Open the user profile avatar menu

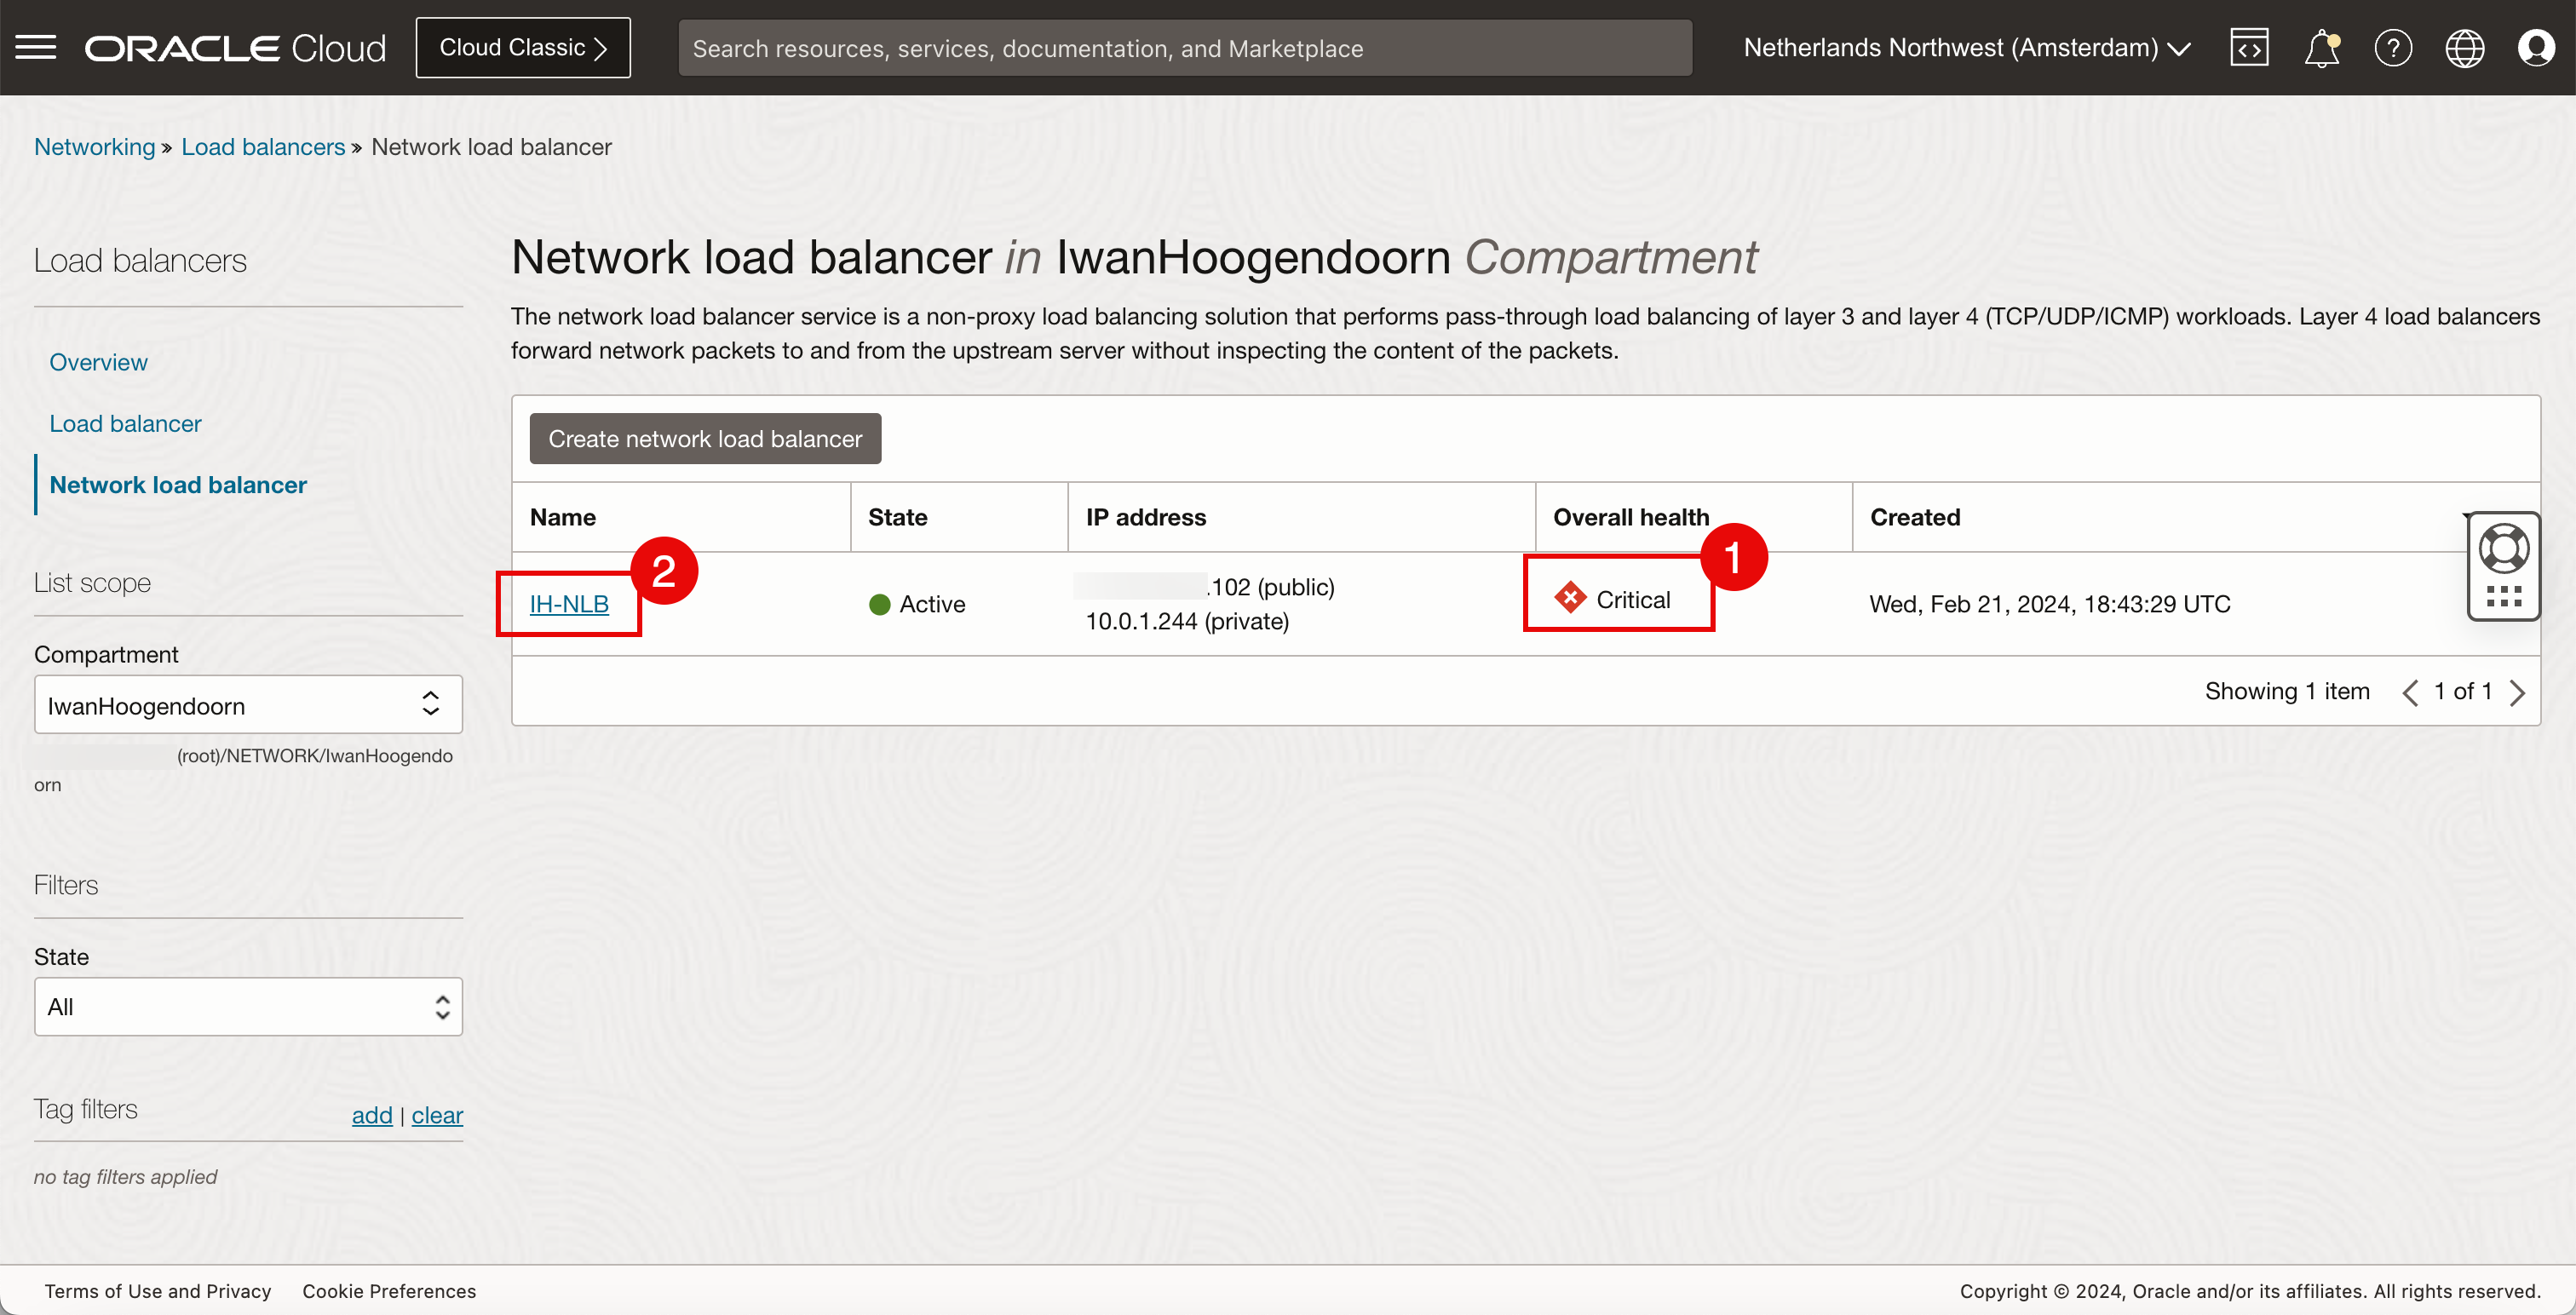2536,47
